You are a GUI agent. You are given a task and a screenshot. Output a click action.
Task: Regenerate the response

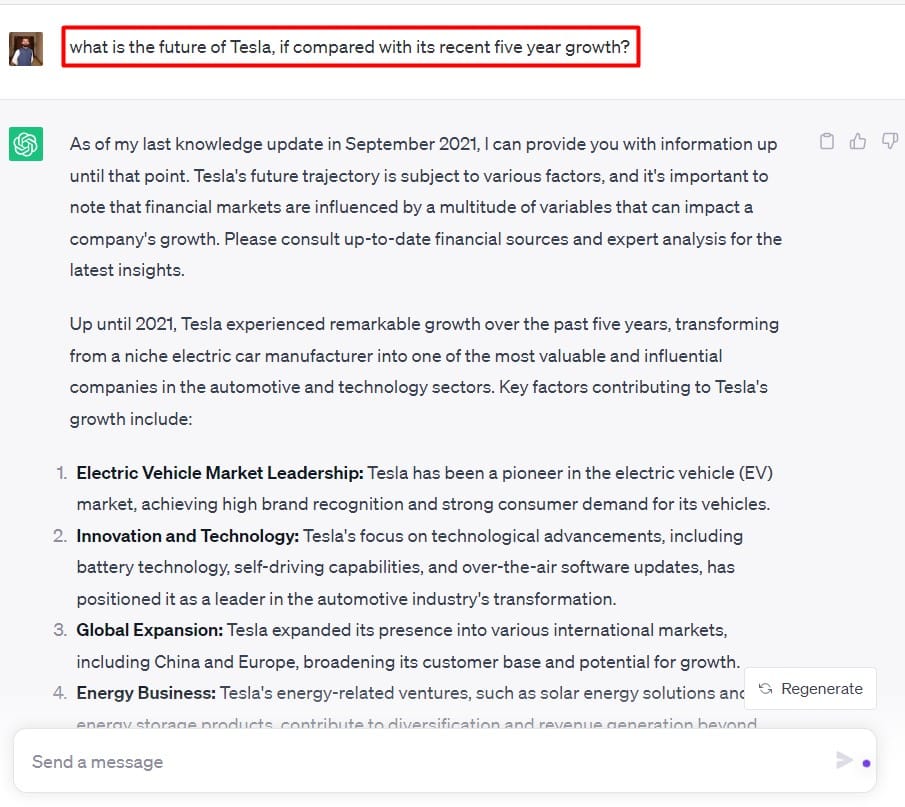point(810,689)
